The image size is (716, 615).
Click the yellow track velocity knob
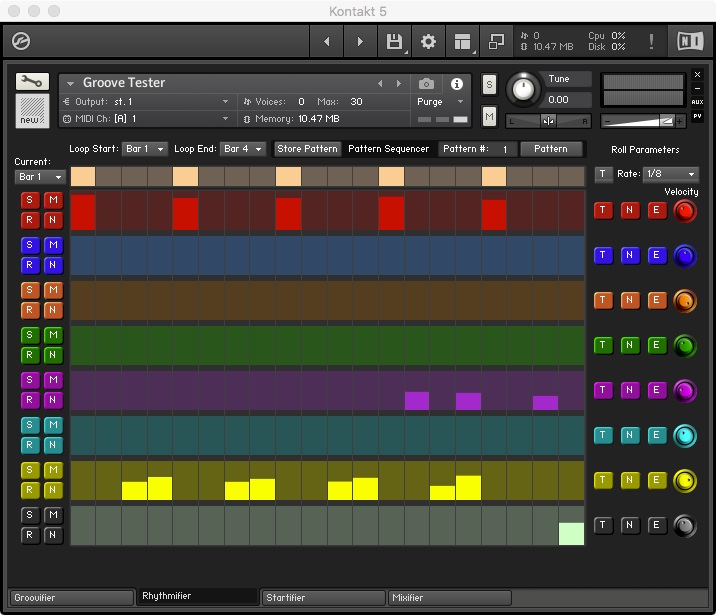pyautogui.click(x=685, y=480)
